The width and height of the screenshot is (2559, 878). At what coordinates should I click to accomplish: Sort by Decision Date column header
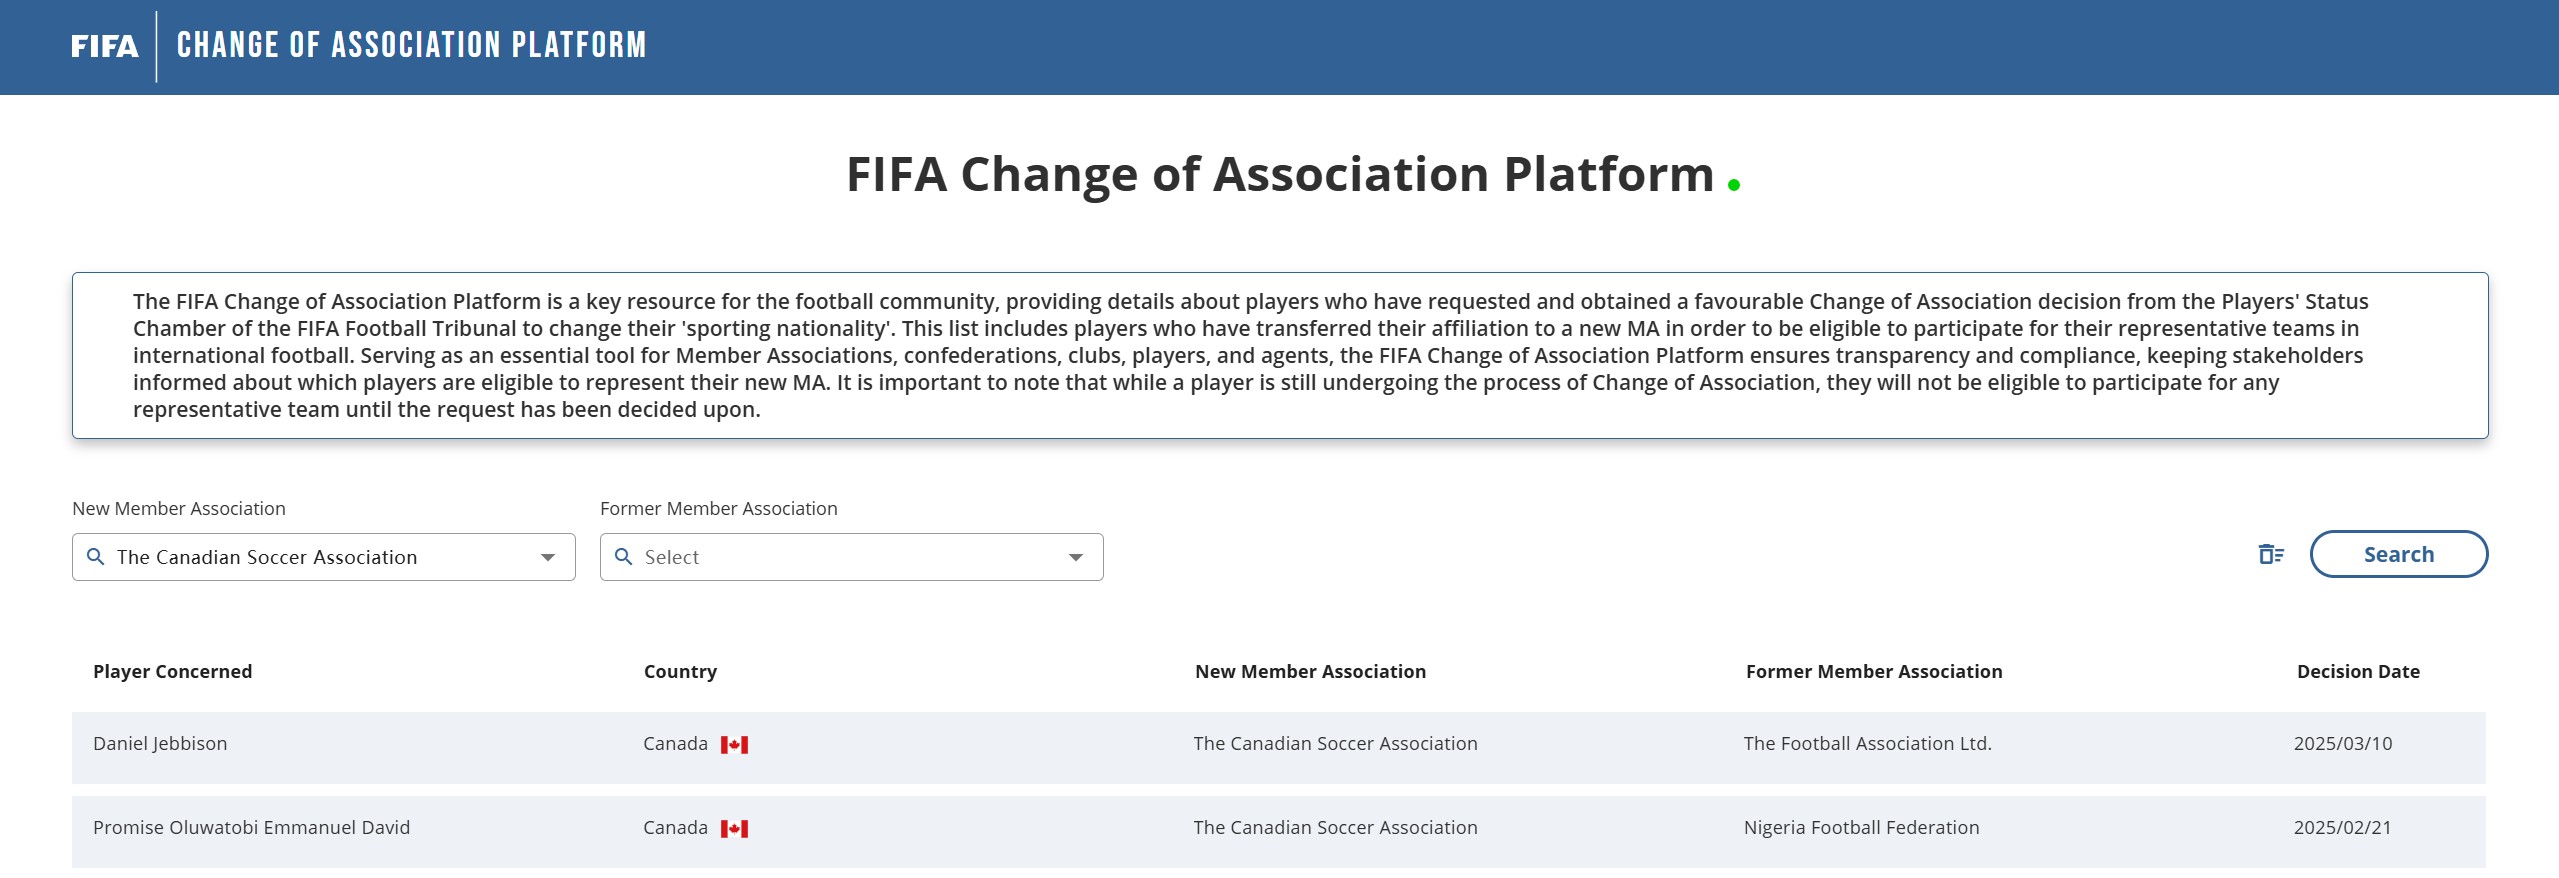(x=2358, y=672)
